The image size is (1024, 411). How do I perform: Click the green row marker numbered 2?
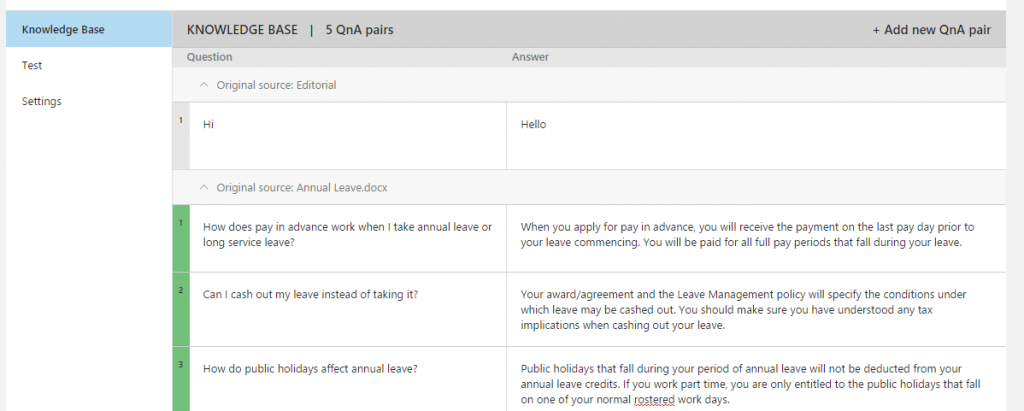(181, 310)
